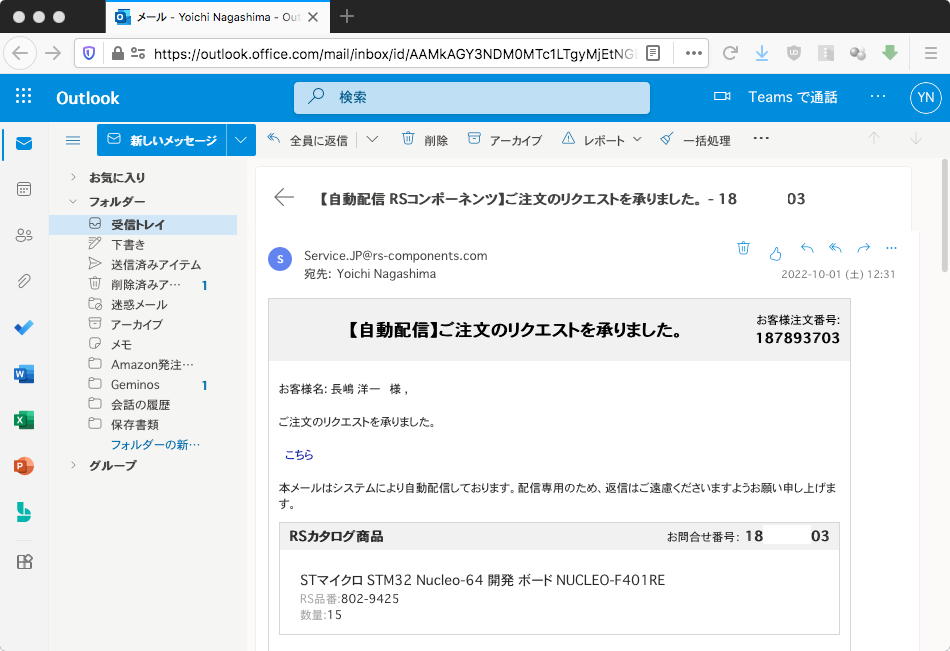This screenshot has height=651, width=950.
Task: Click the tracking protection shield icon
Action: click(x=89, y=53)
